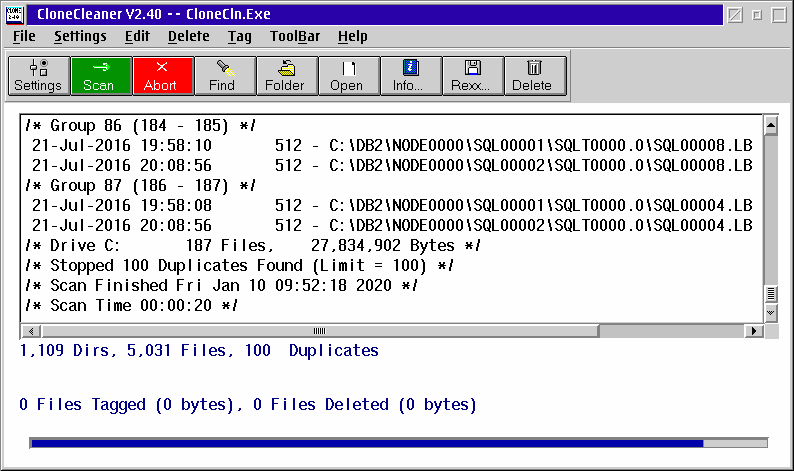Minimize the CloneCleaner window
This screenshot has width=794, height=471.
click(x=757, y=15)
